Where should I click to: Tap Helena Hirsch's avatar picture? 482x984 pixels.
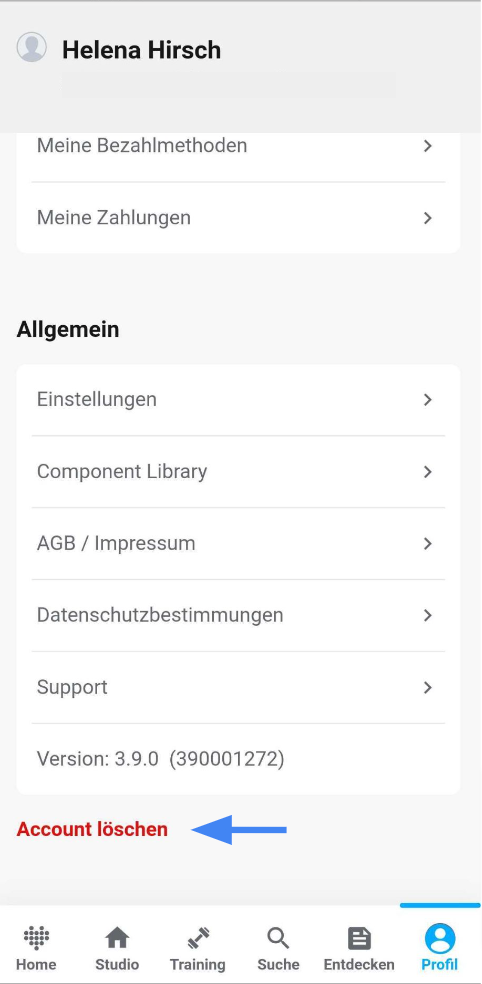click(31, 47)
